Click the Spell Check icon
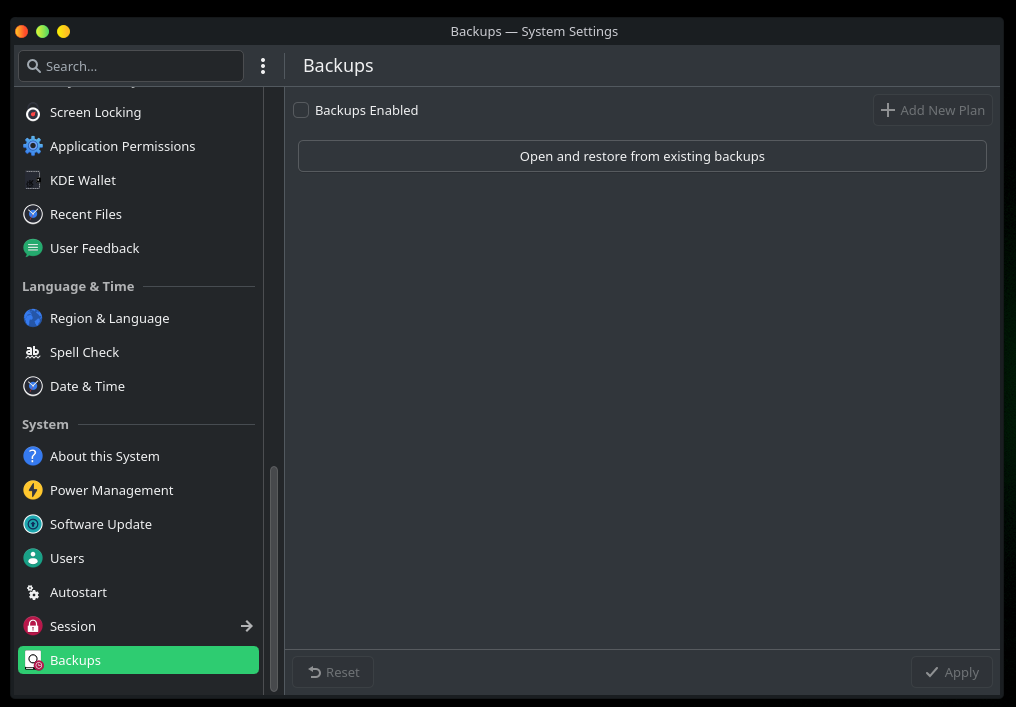Screen dimensions: 1016x707 (x=33, y=353)
